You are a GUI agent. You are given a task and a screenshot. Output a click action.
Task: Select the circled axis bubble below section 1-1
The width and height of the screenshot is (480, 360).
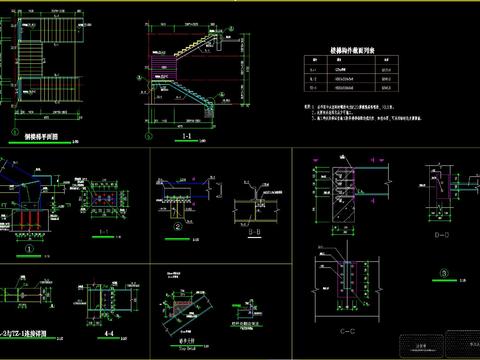point(149,136)
